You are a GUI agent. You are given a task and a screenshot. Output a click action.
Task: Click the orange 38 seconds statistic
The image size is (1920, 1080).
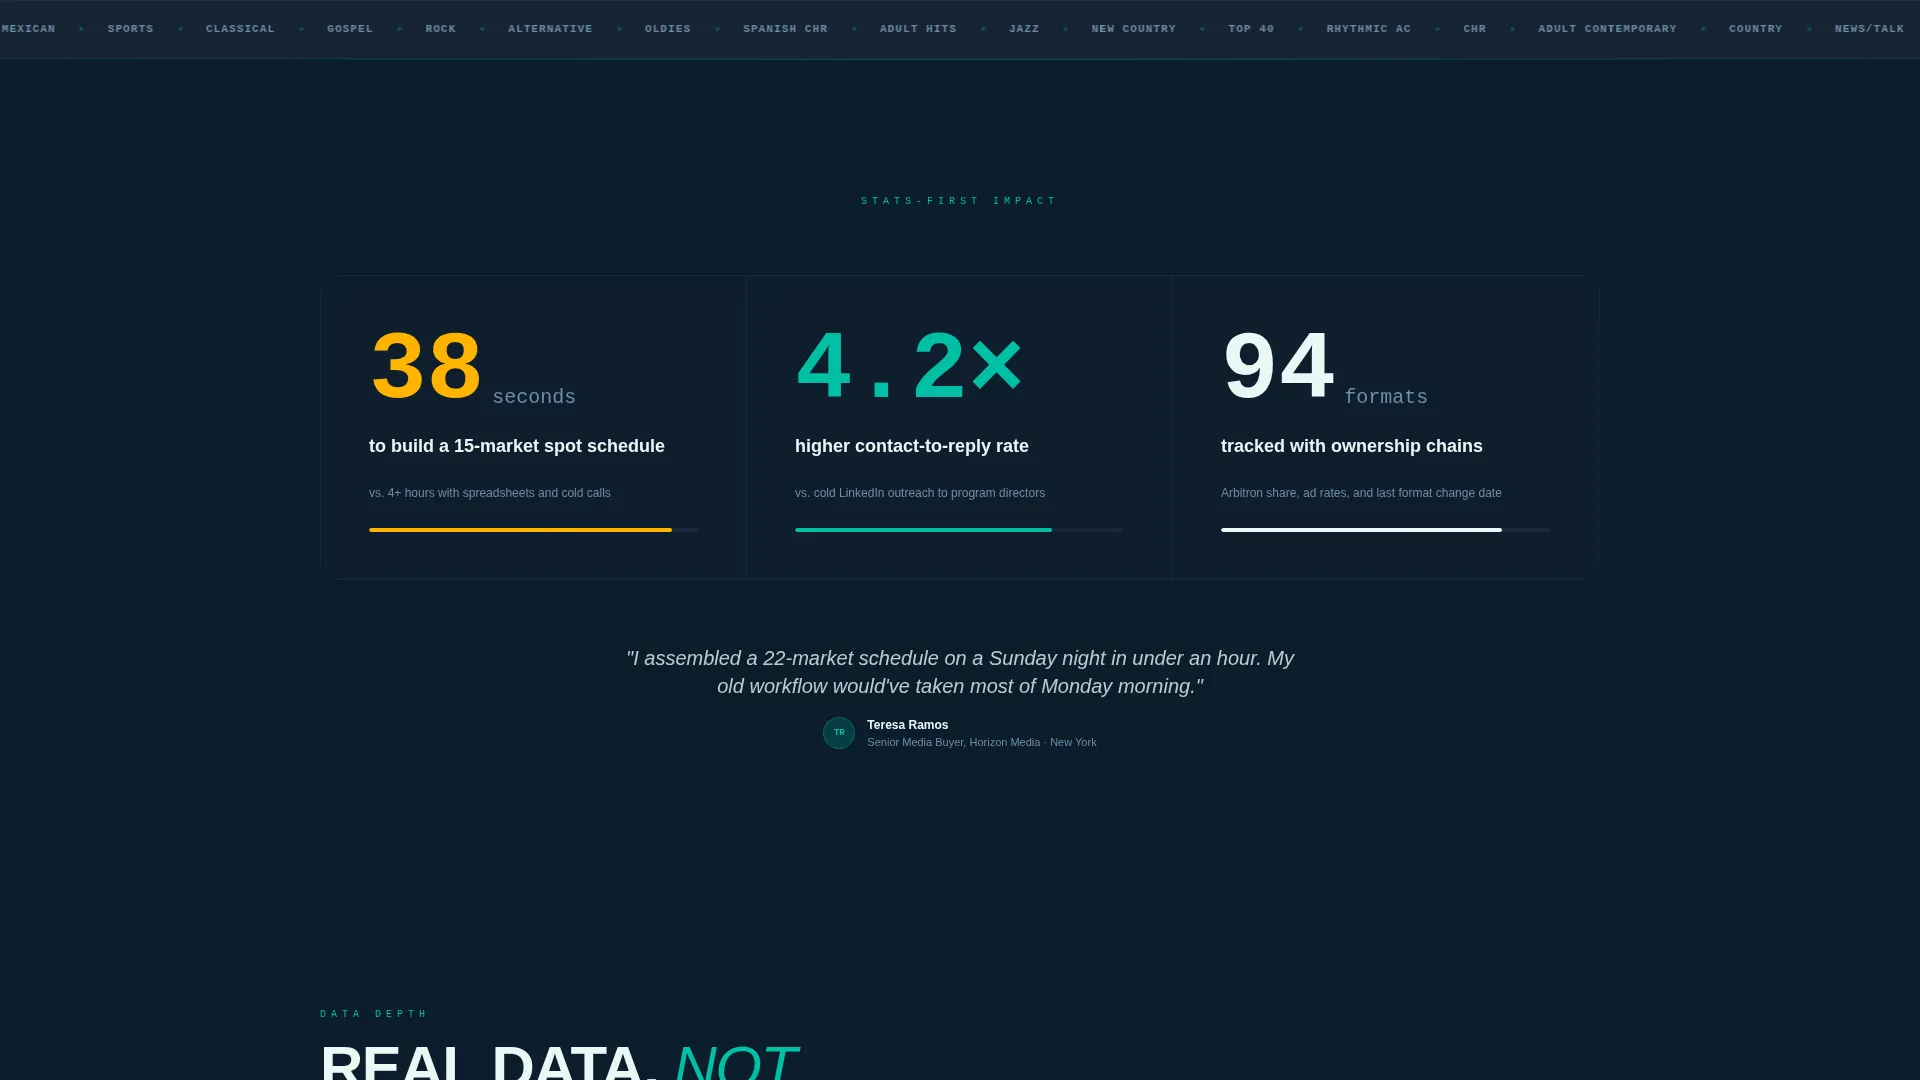tap(472, 368)
